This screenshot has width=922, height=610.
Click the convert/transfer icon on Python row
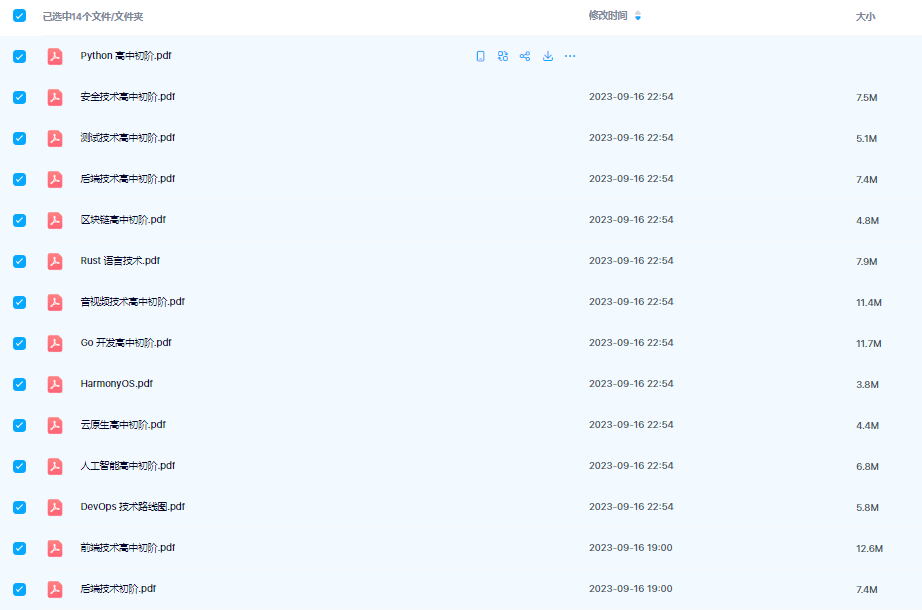pos(503,56)
